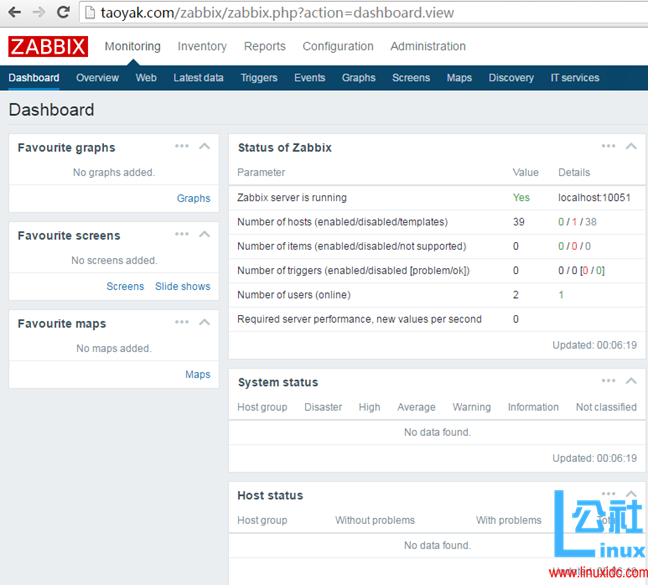Viewport: 648px width, 585px height.
Task: Open the Discovery tab
Action: click(x=511, y=78)
